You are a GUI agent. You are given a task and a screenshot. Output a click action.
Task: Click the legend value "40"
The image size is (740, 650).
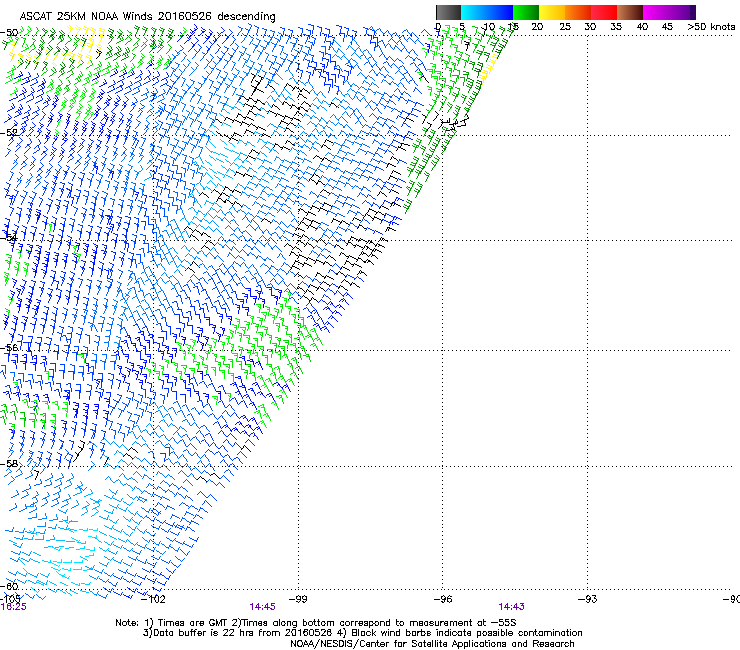coord(642,27)
